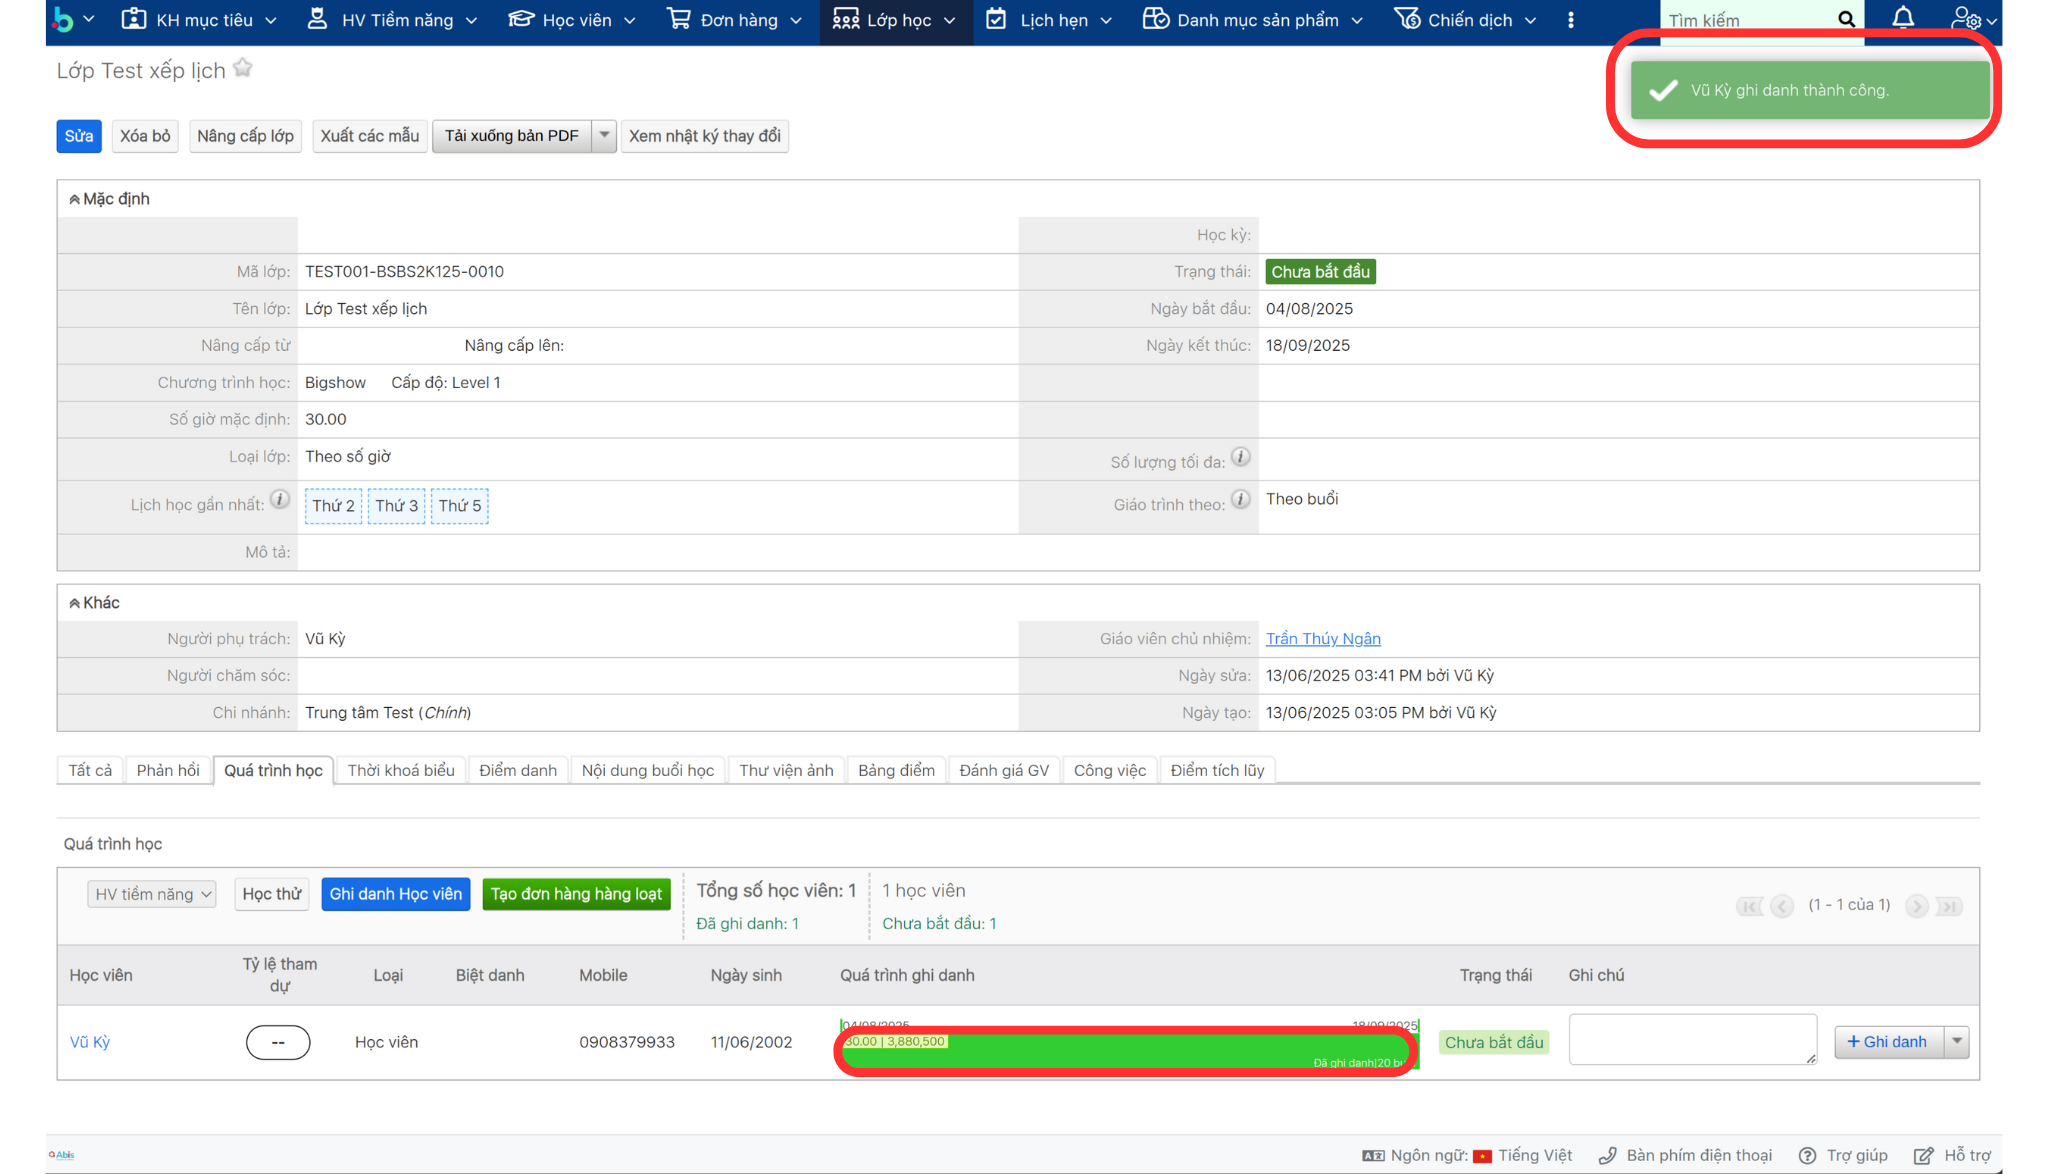Image resolution: width=2048 pixels, height=1174 pixels.
Task: Click the three-dot more menu icon
Action: pos(1571,20)
